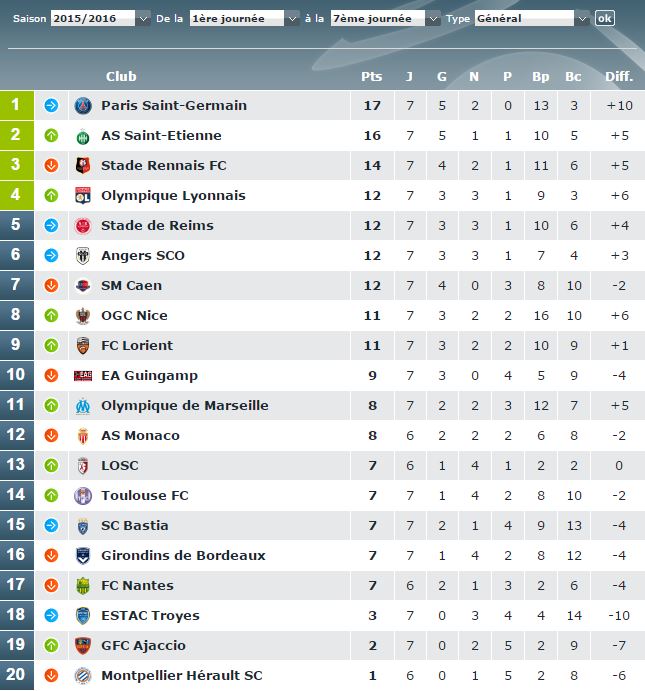Click the Girondins de Bordeaux crest
Image resolution: width=645 pixels, height=691 pixels.
click(83, 556)
